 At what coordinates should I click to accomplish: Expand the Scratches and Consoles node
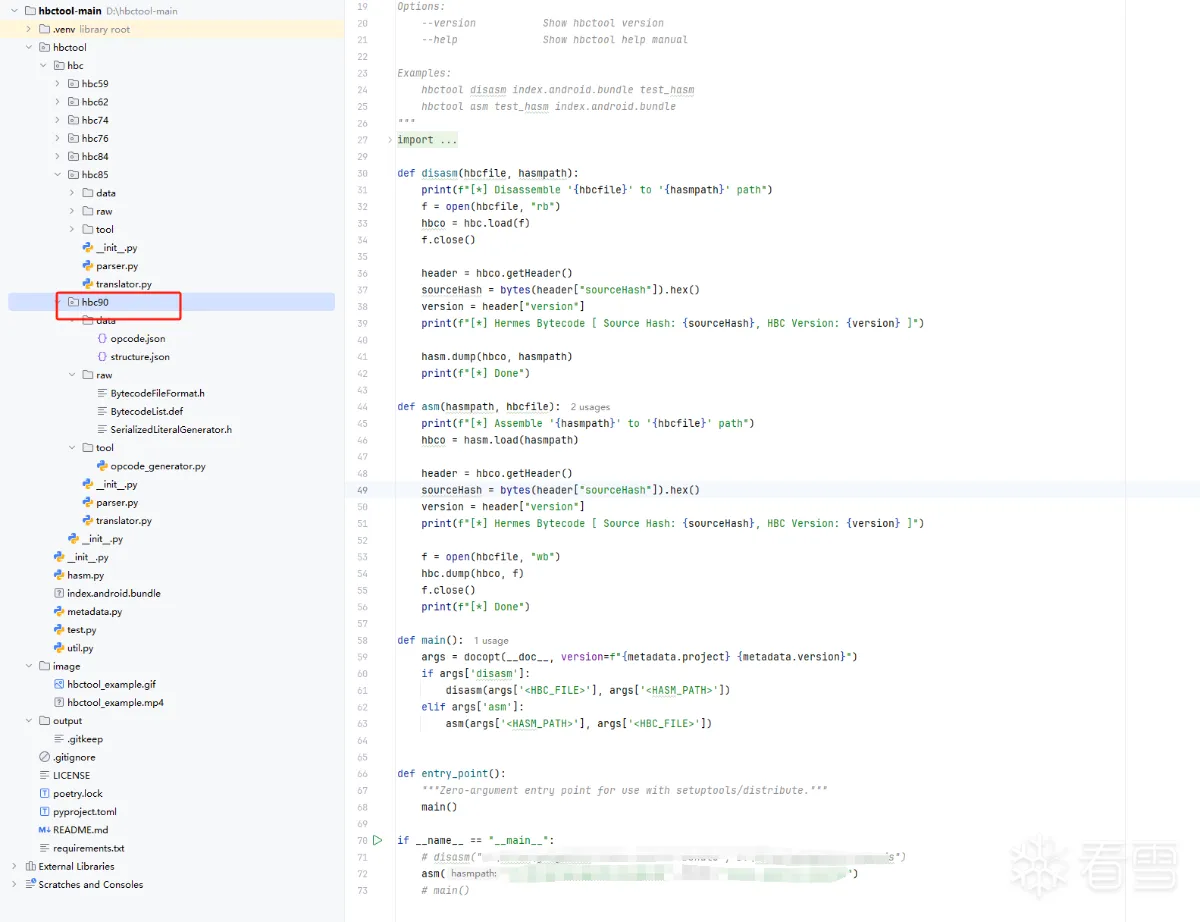click(x=14, y=884)
